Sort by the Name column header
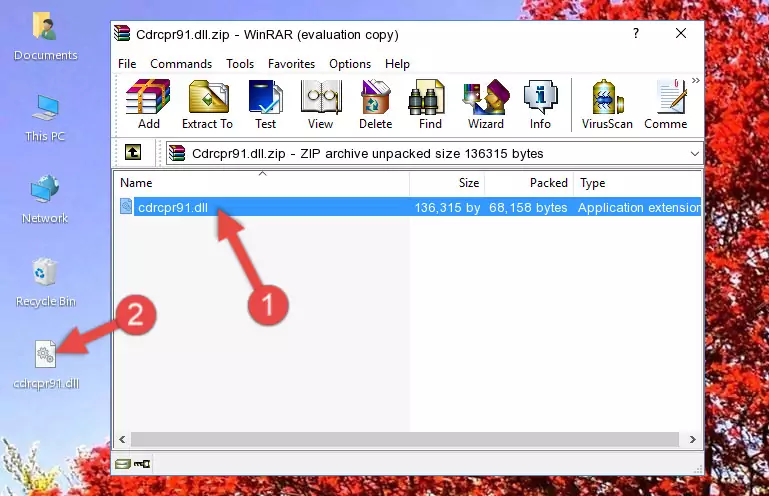Viewport: 769px width, 496px height. click(x=262, y=183)
